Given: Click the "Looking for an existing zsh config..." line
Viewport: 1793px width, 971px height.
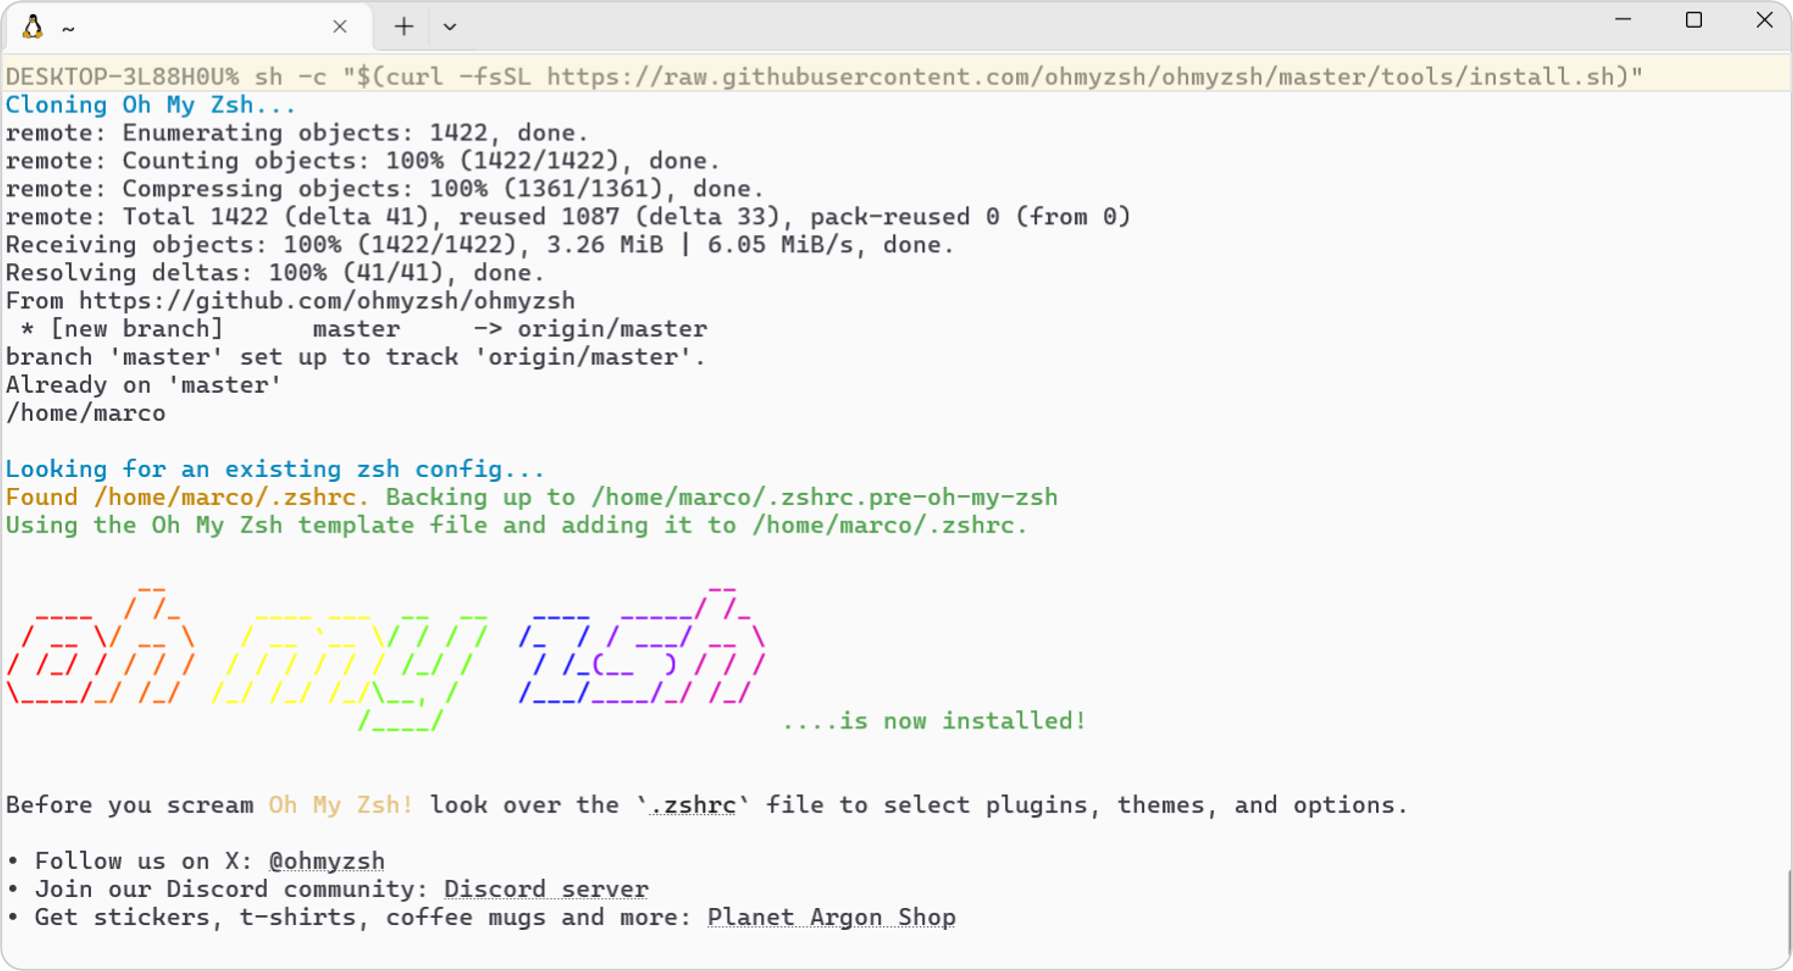Looking at the screenshot, I should [275, 469].
